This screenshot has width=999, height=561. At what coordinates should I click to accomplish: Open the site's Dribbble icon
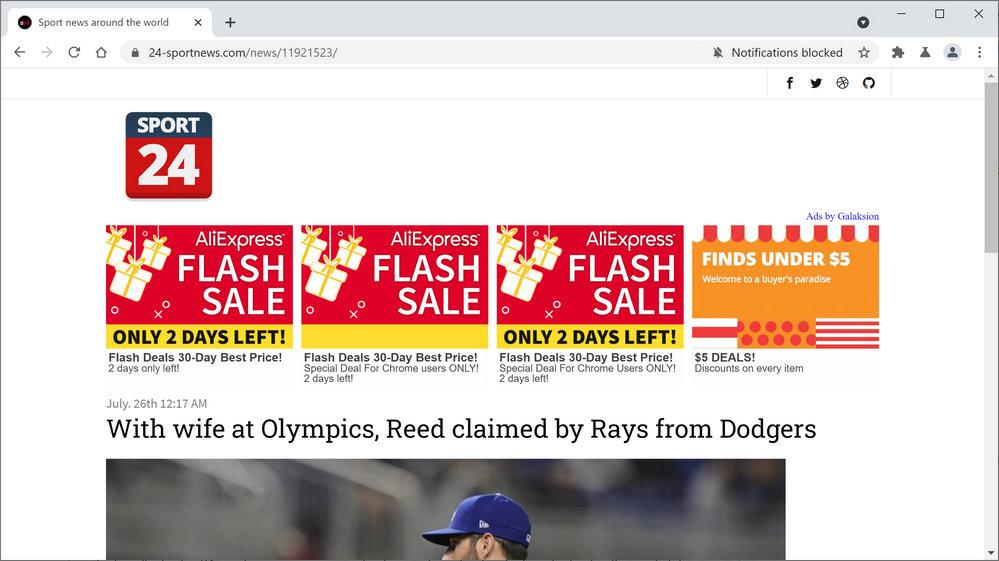coord(842,83)
